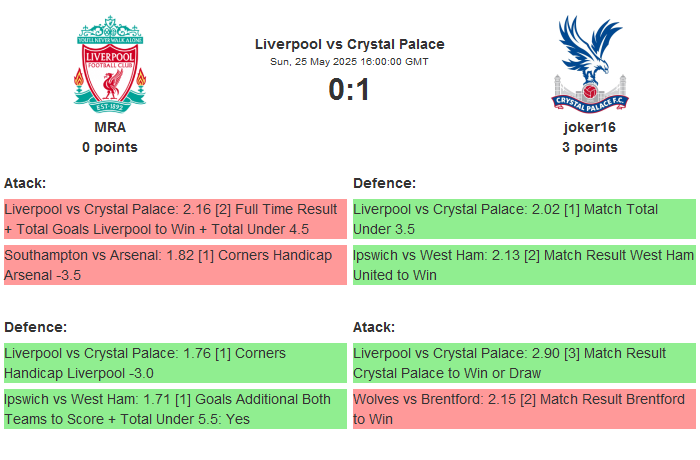Select the joker16 player name
700x460 pixels.
(x=589, y=127)
